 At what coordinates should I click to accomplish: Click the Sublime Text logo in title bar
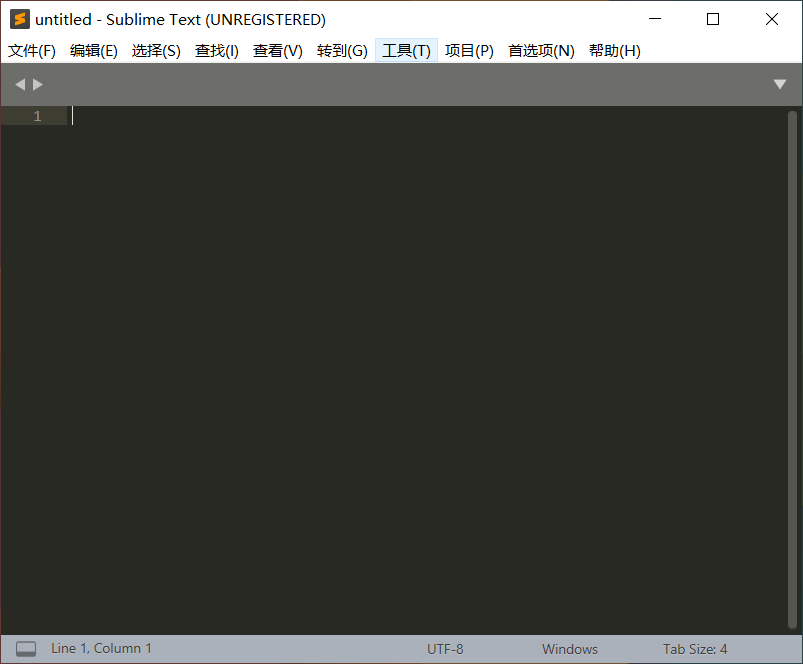tap(19, 19)
